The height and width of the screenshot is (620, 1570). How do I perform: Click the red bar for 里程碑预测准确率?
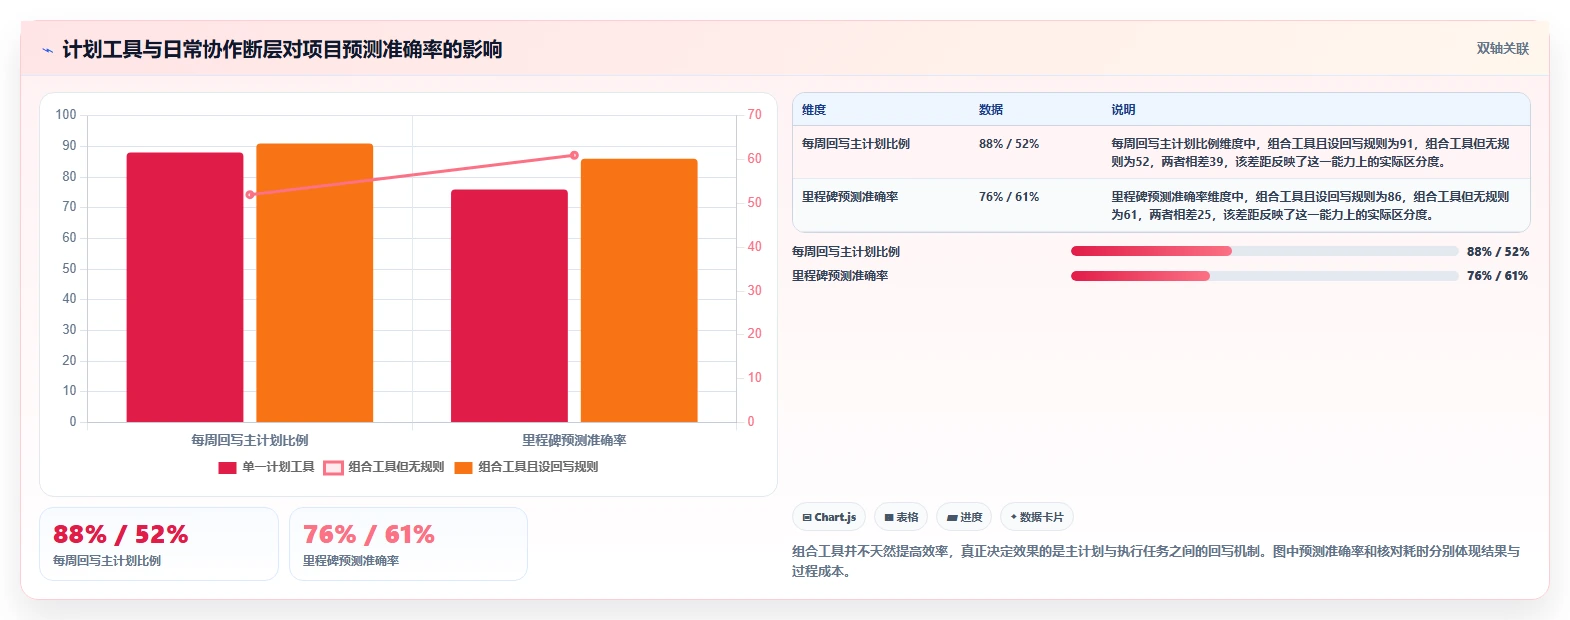click(509, 306)
